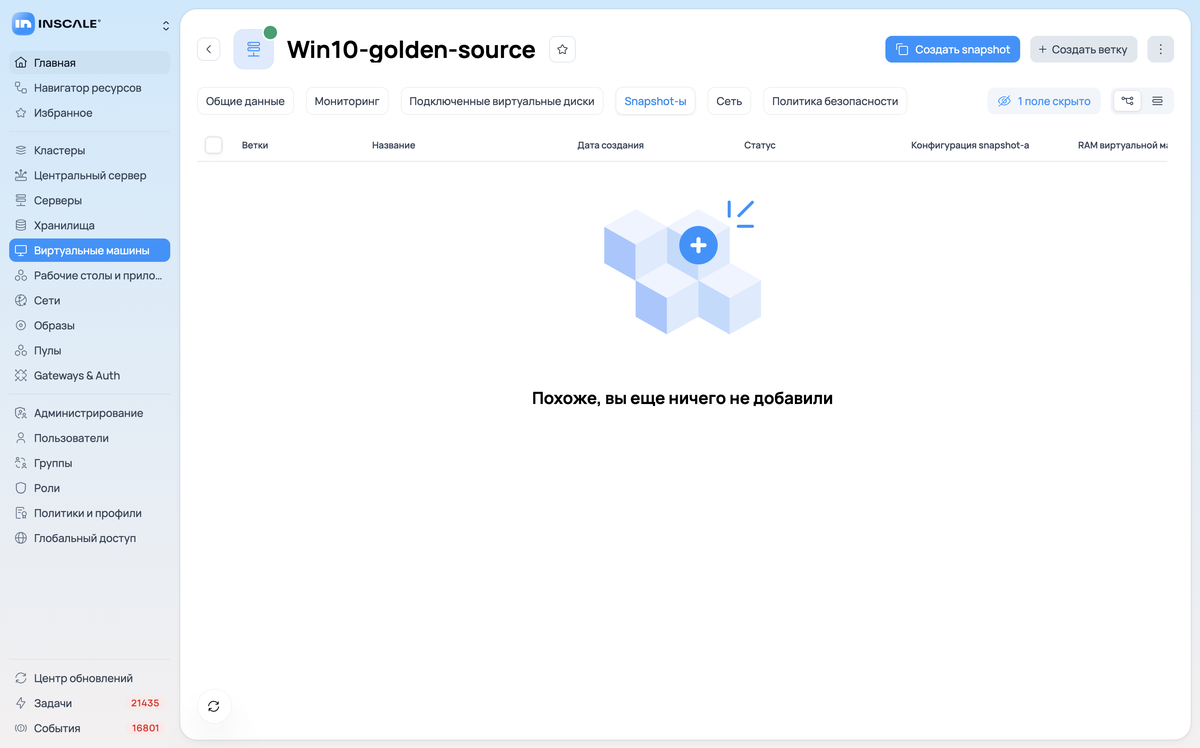Open Рабочие столы и приложения item
Screen dimensions: 1200x748
pyautogui.click(x=90, y=276)
